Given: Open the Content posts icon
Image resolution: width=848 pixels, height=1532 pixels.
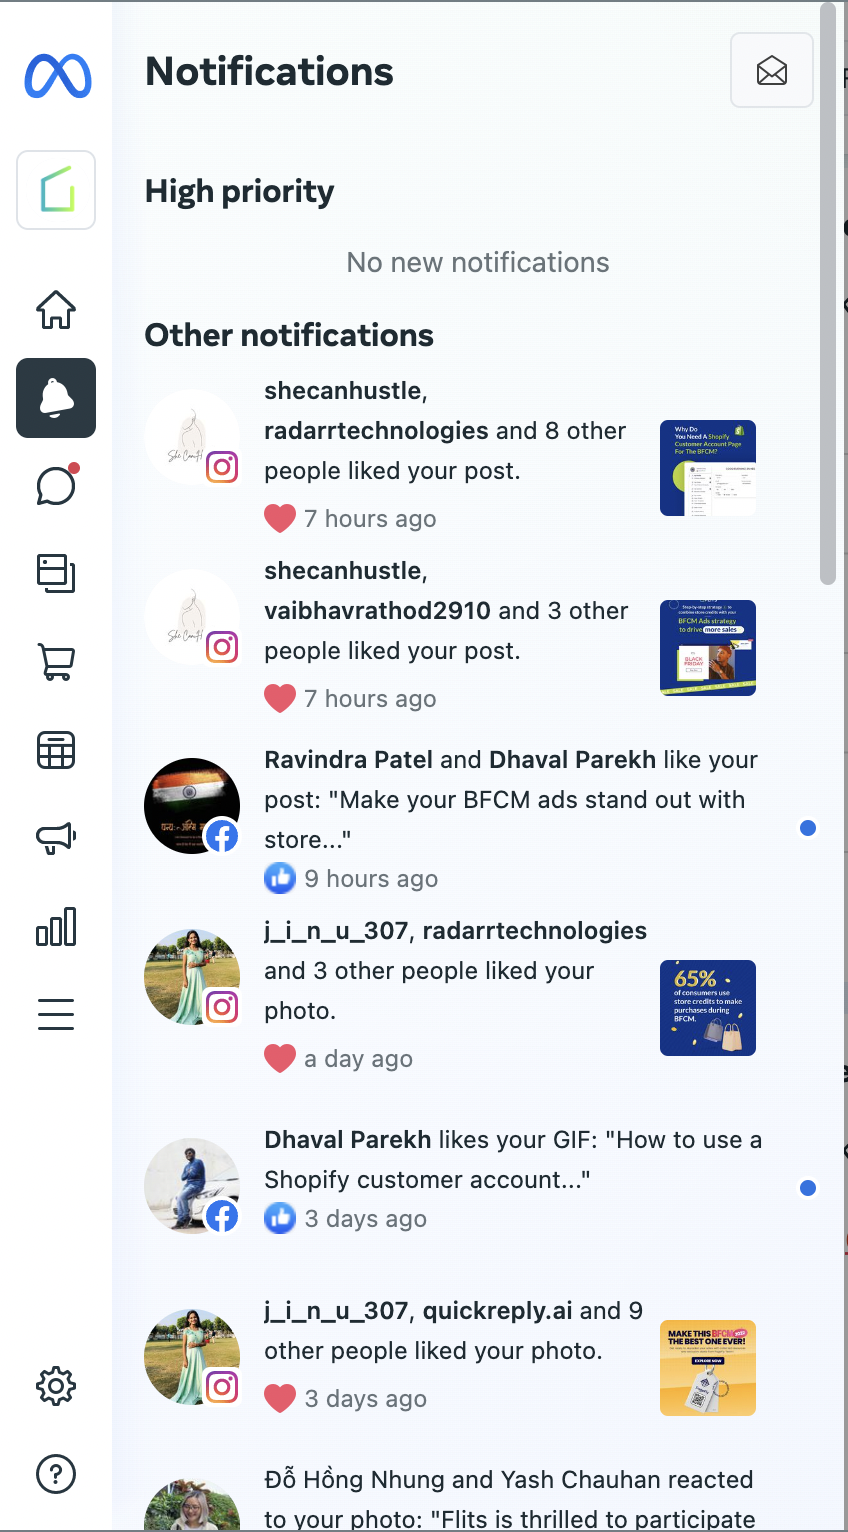Looking at the screenshot, I should click(56, 573).
